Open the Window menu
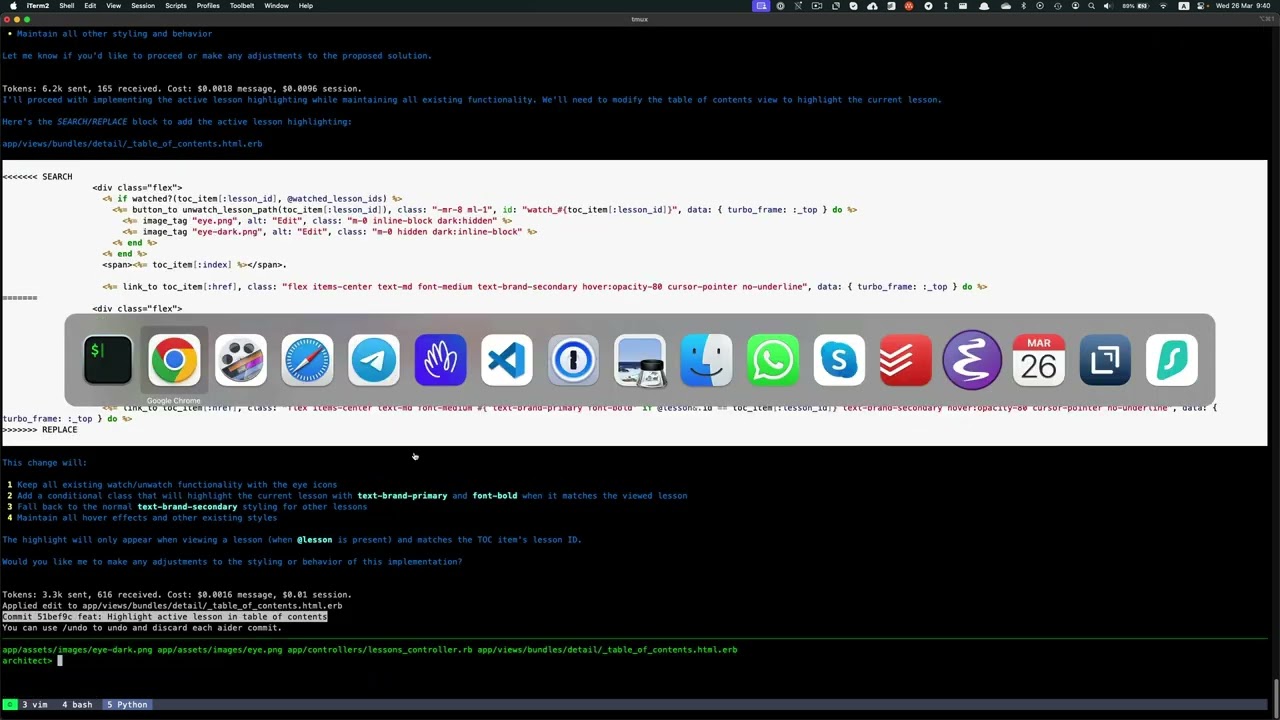Viewport: 1280px width, 720px height. 277,6
